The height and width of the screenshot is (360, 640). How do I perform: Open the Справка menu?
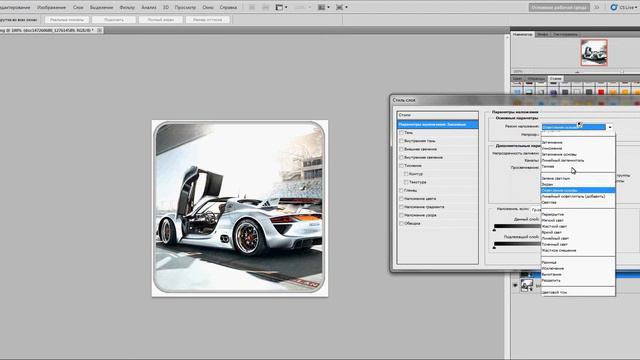tap(228, 7)
